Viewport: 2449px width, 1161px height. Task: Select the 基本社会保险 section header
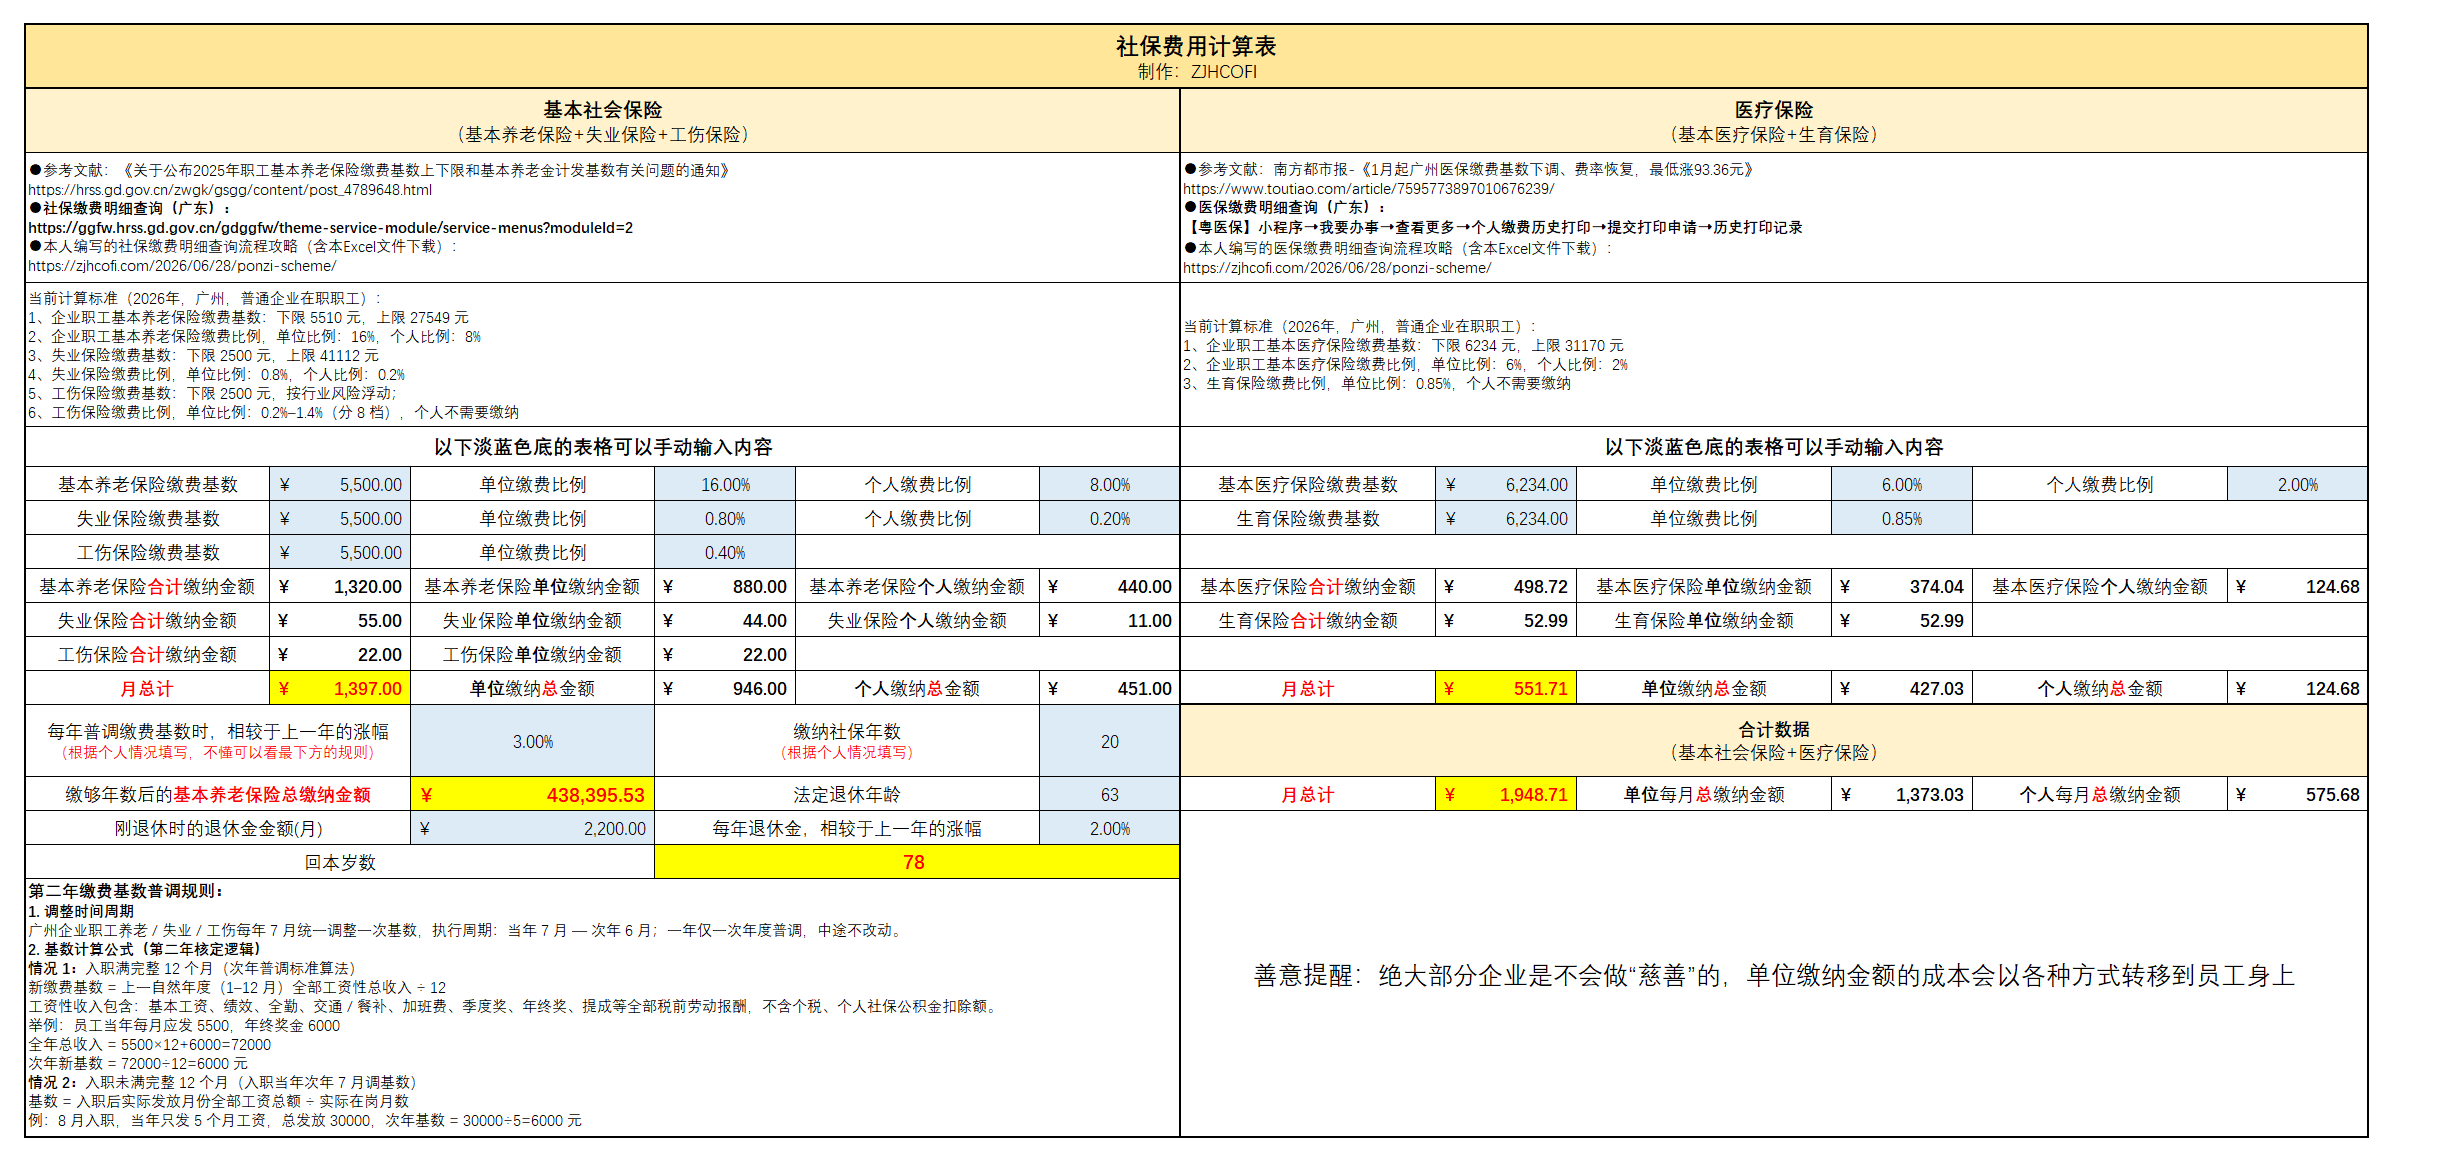point(603,121)
